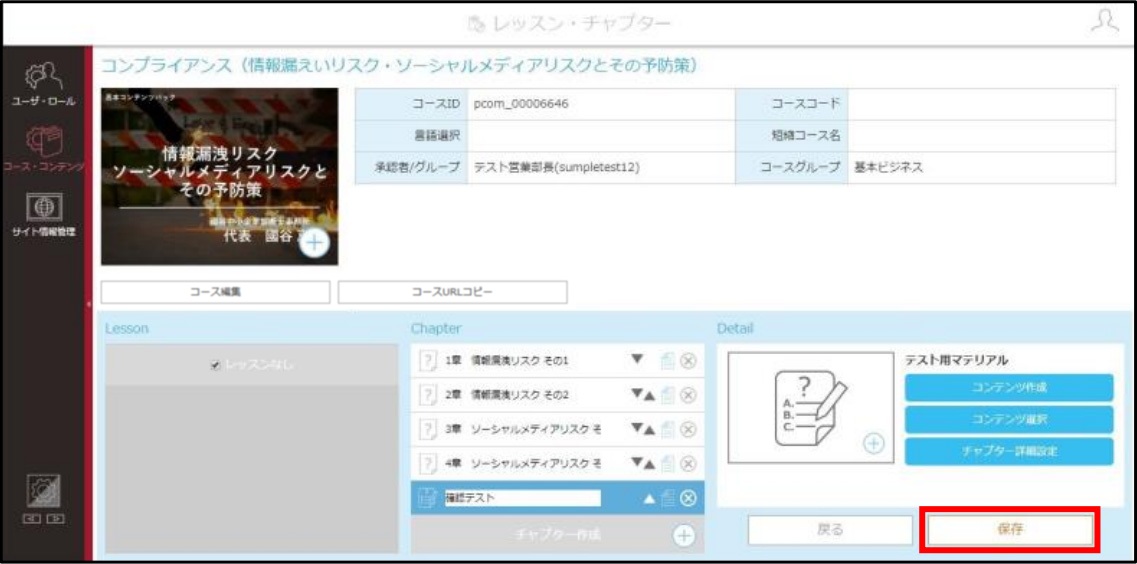Click the 戻る button

[830, 530]
